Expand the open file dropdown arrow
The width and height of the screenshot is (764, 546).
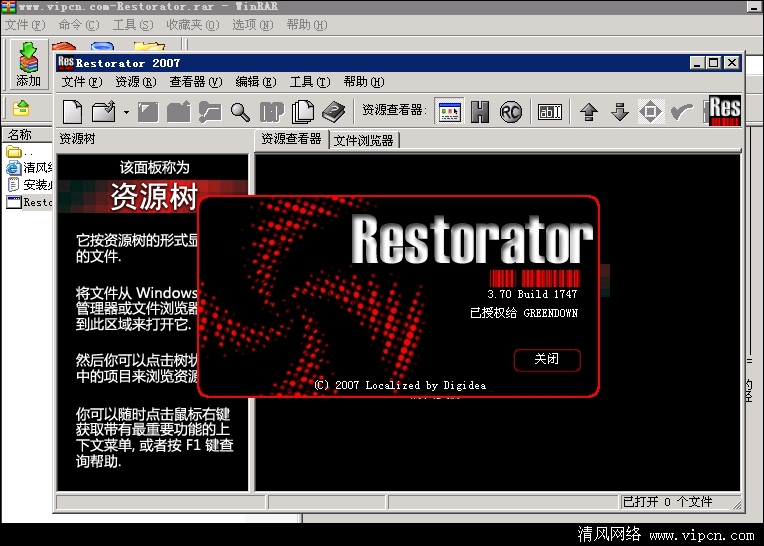coord(125,112)
